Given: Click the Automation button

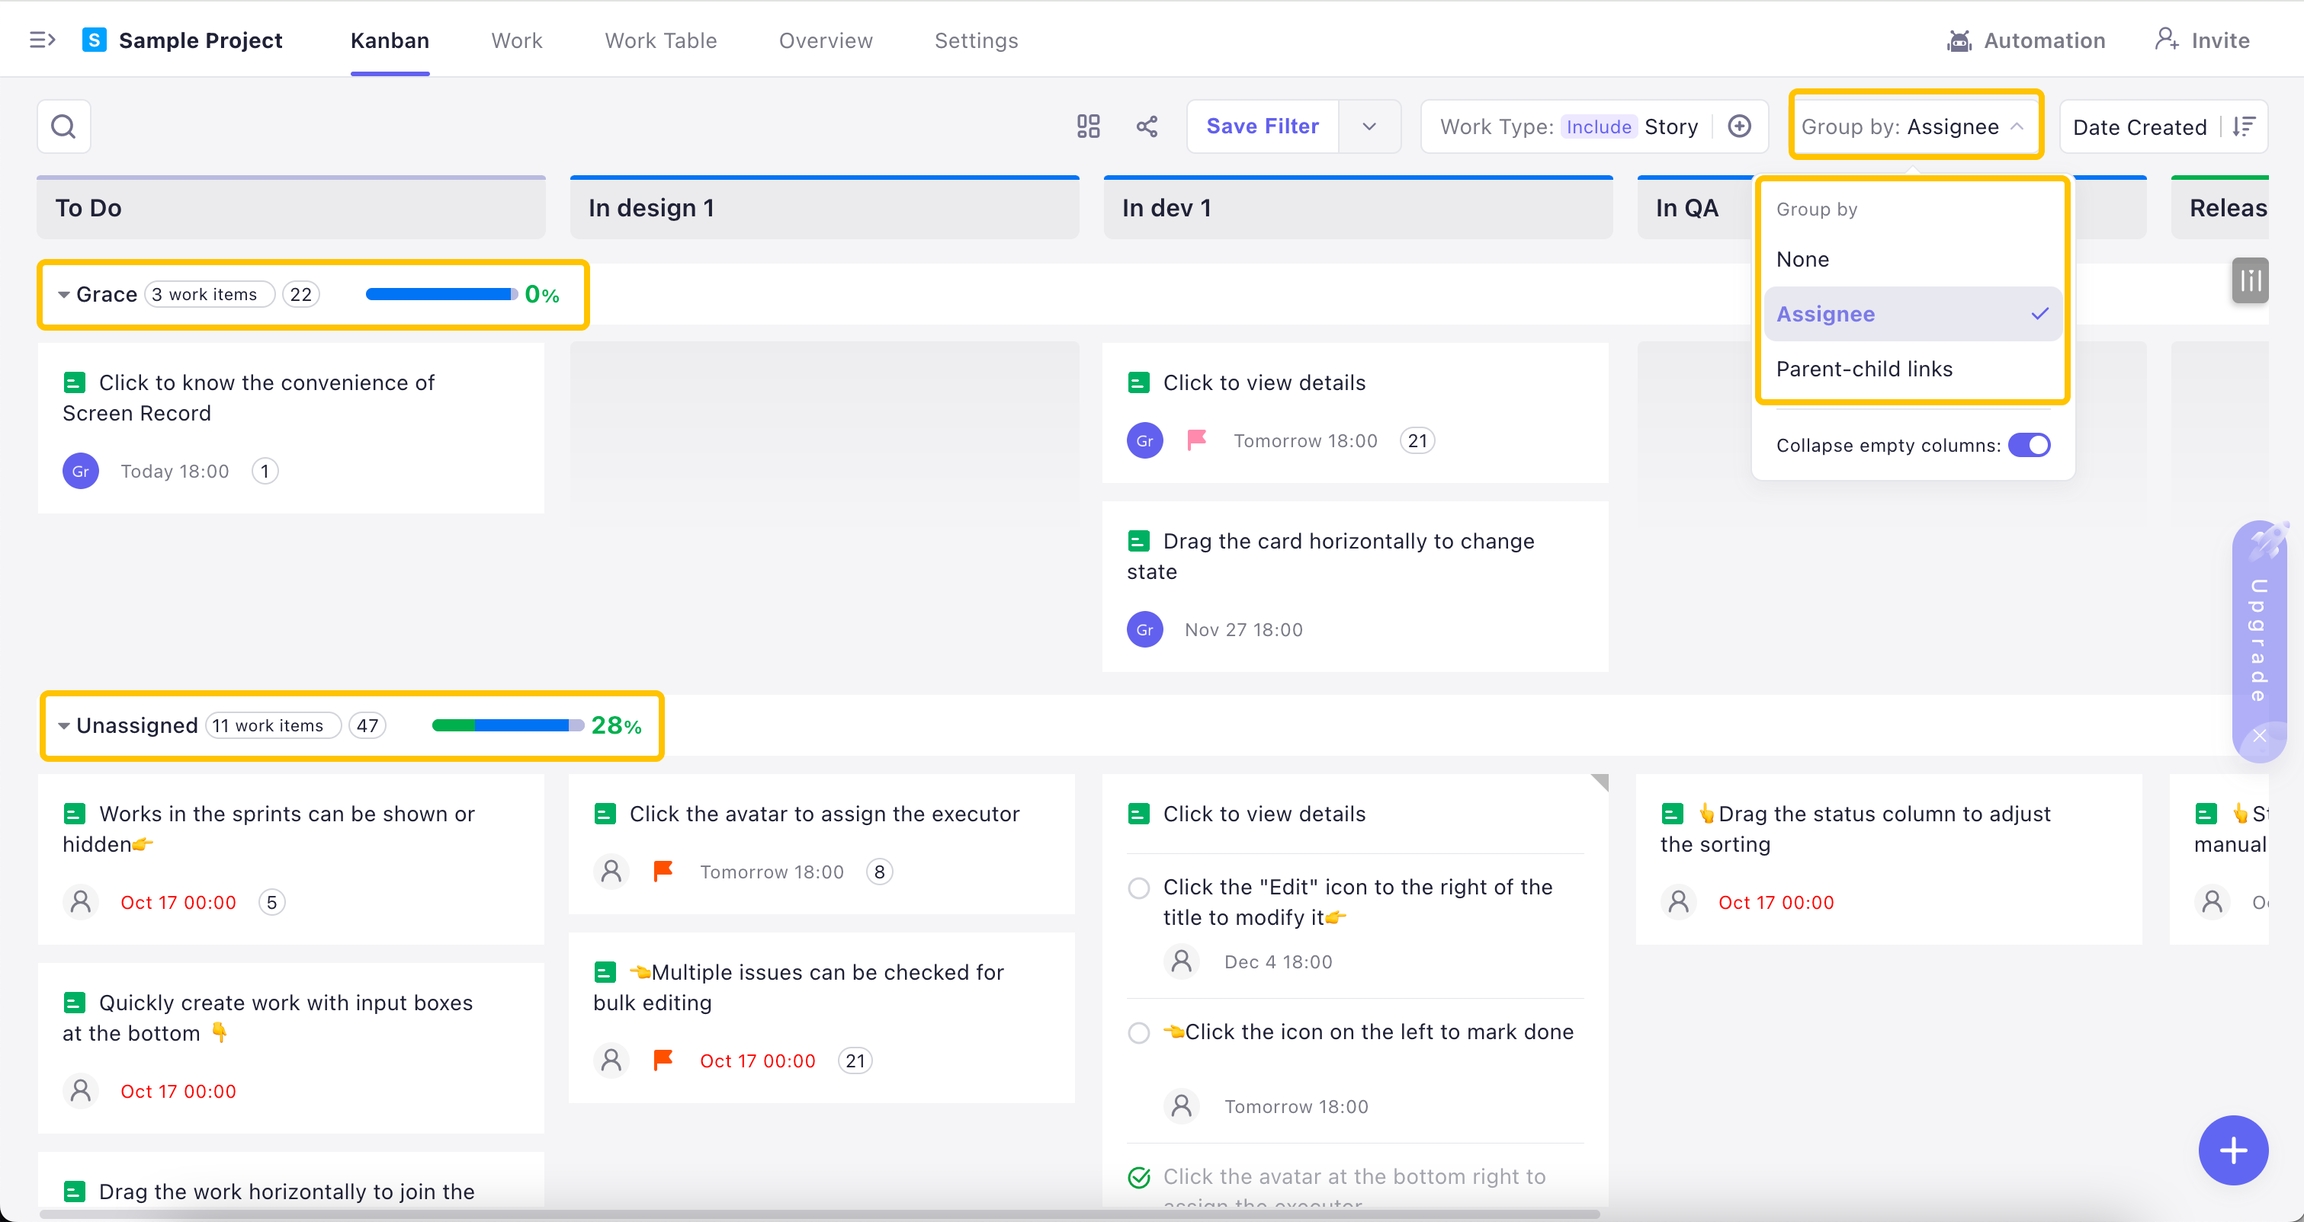Looking at the screenshot, I should pyautogui.click(x=2026, y=41).
